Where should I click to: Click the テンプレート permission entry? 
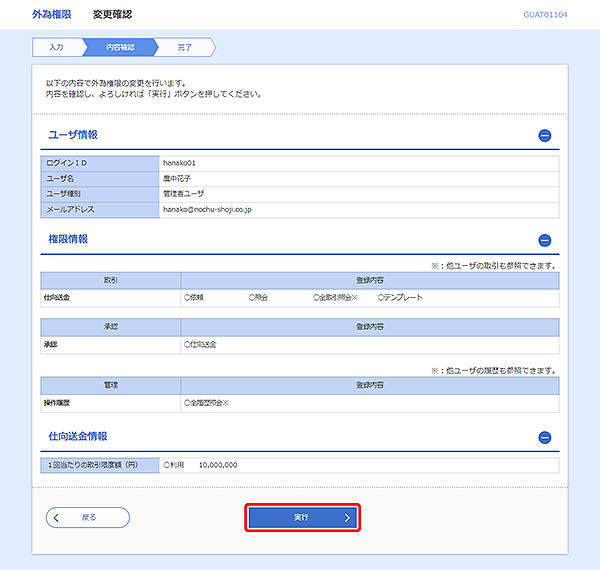coord(400,298)
